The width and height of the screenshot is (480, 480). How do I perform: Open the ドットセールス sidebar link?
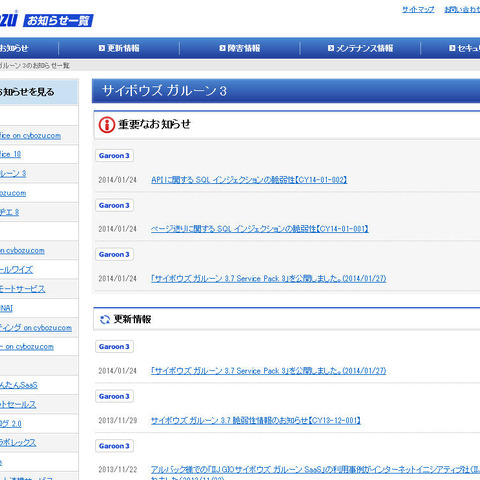click(x=18, y=405)
